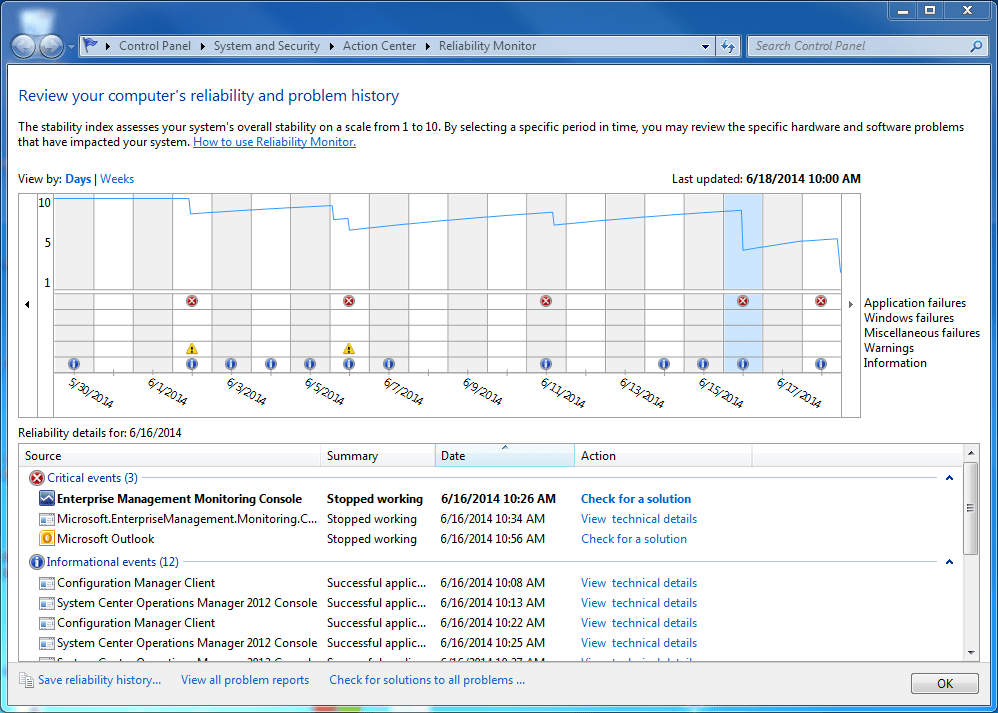The image size is (998, 713).
Task: Click the application failure icon on 6/18/2014
Action: pyautogui.click(x=820, y=300)
